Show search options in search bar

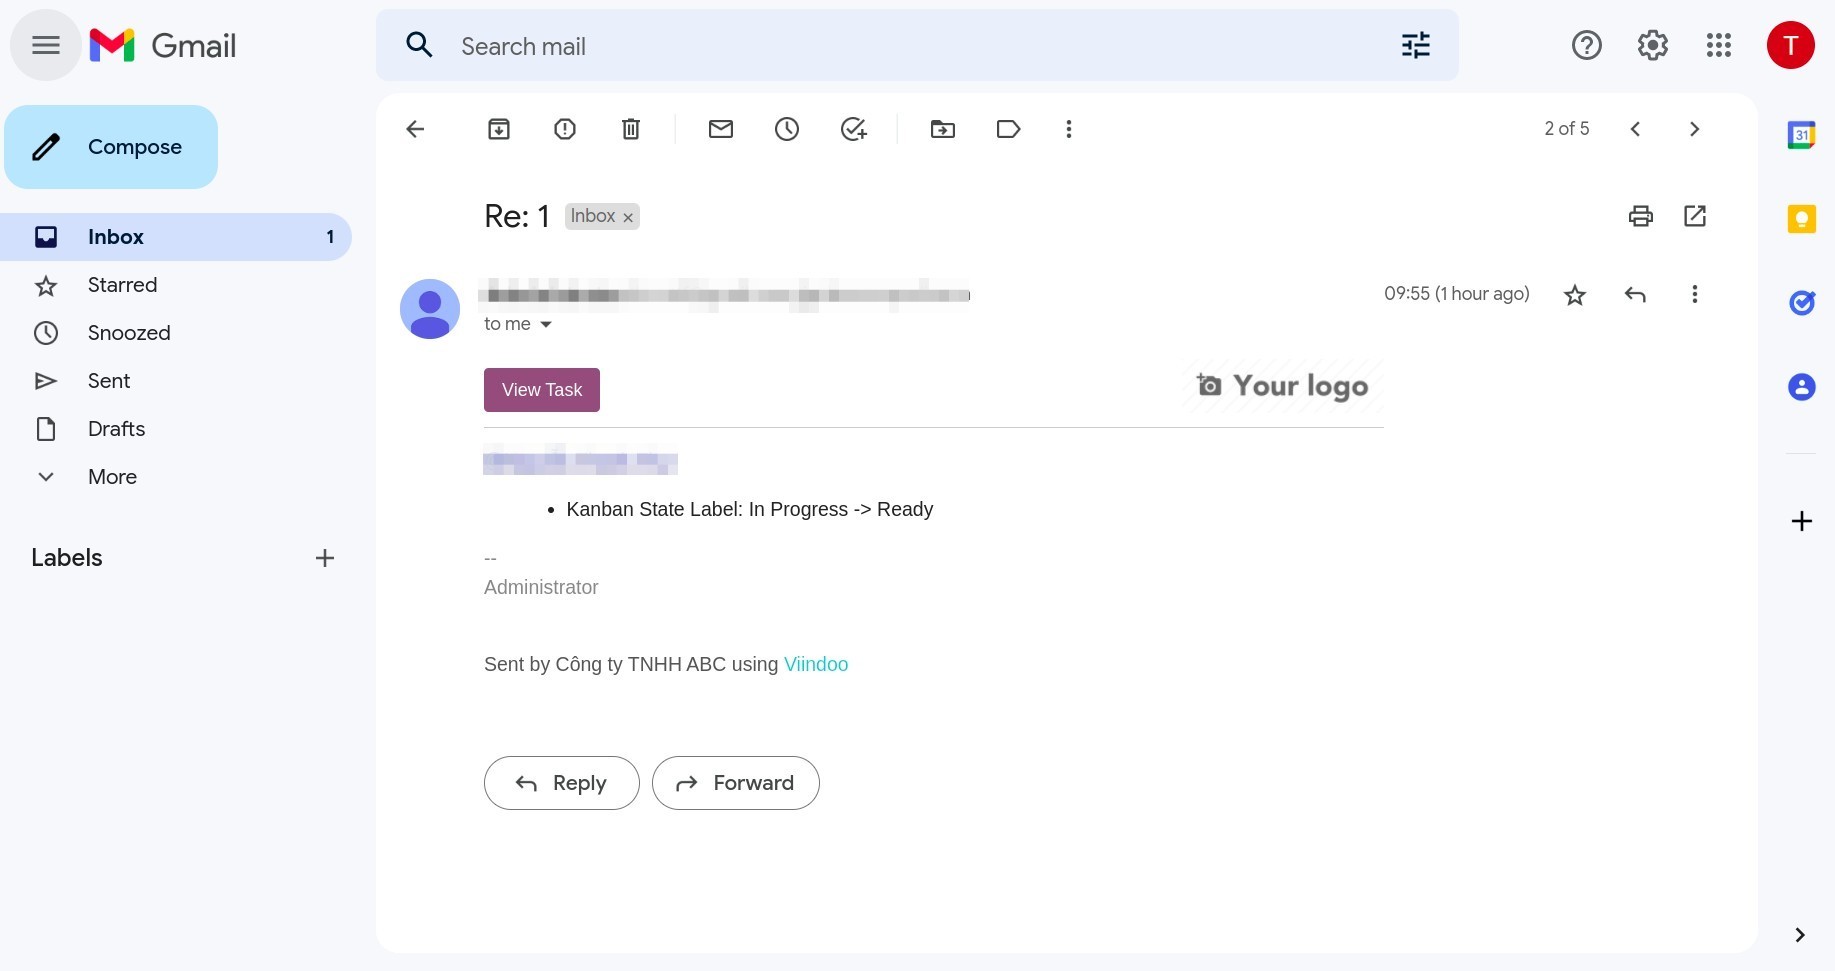coord(1416,46)
